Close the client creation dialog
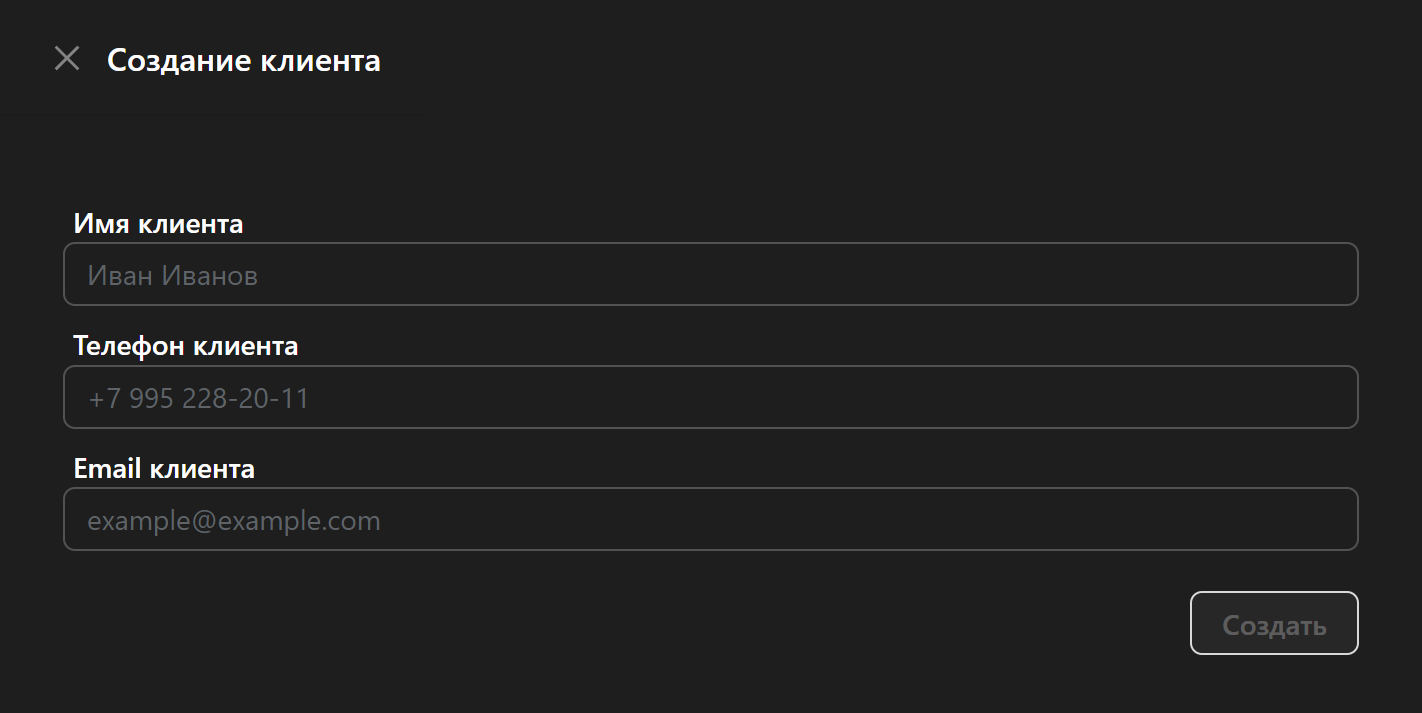 [x=67, y=59]
